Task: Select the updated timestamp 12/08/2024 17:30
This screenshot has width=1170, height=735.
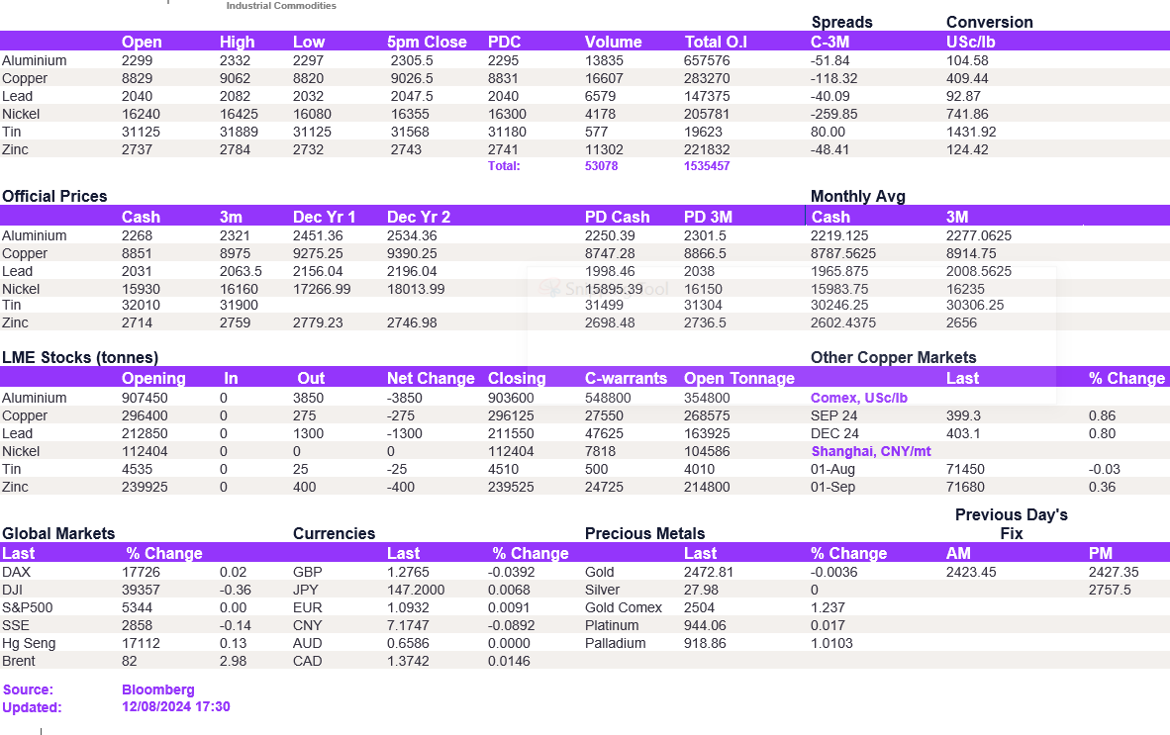Action: pos(176,707)
